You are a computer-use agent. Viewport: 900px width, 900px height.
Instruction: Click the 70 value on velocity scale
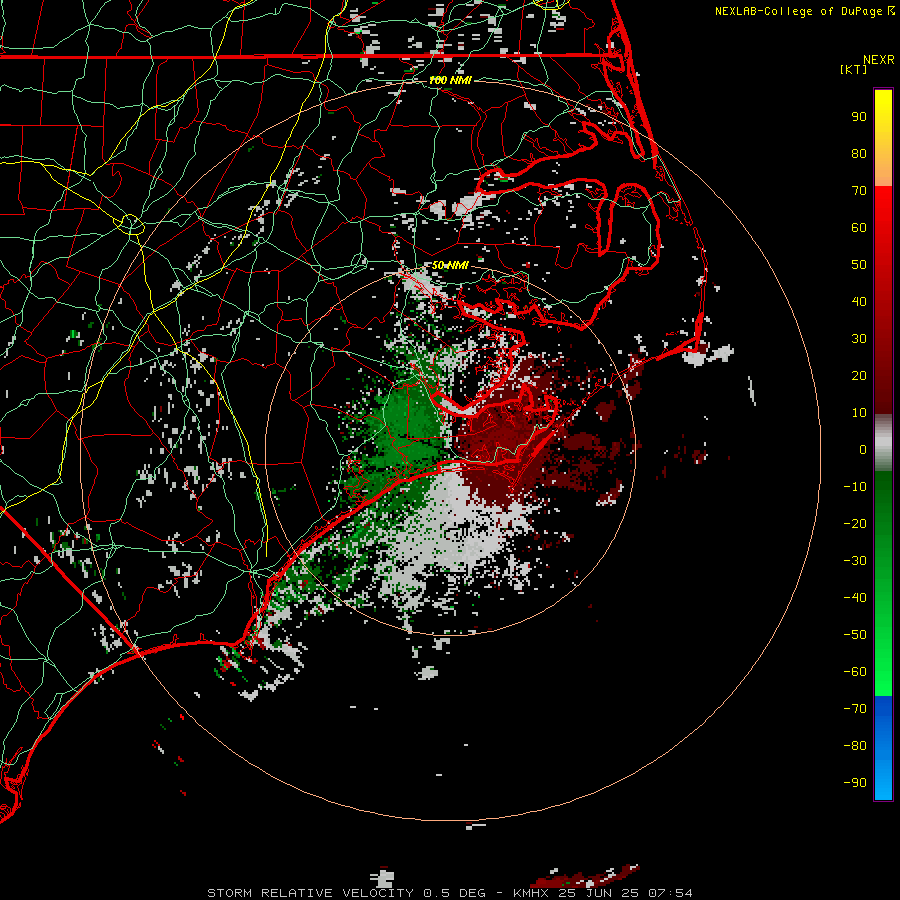coord(859,191)
